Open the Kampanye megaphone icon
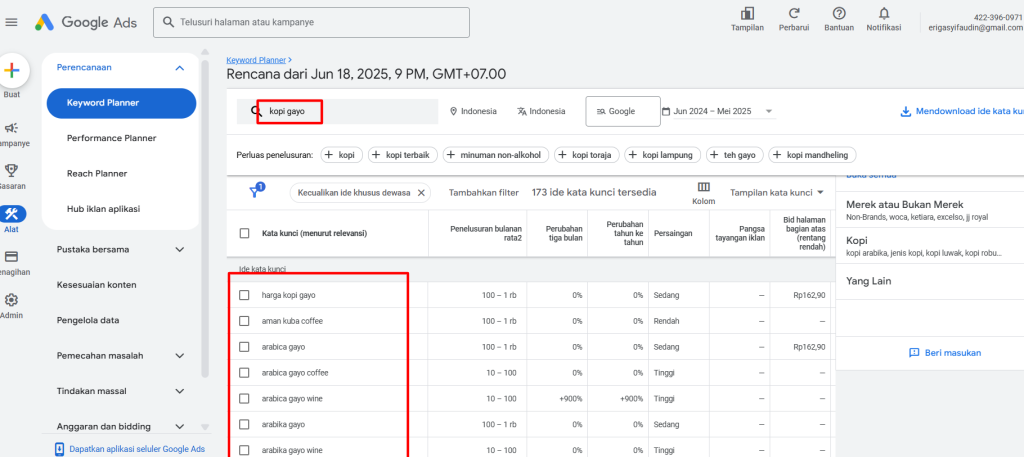 click(x=12, y=128)
